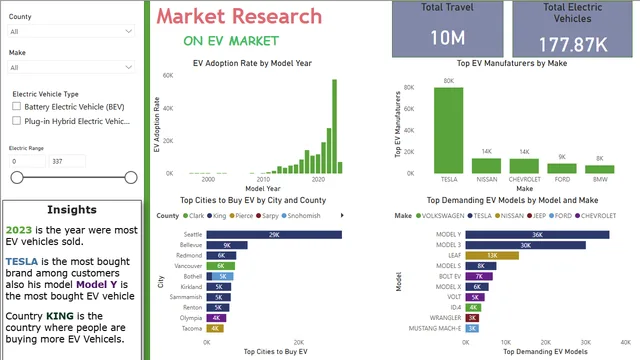Select King in the county legend
The height and width of the screenshot is (360, 640).
(x=216, y=216)
